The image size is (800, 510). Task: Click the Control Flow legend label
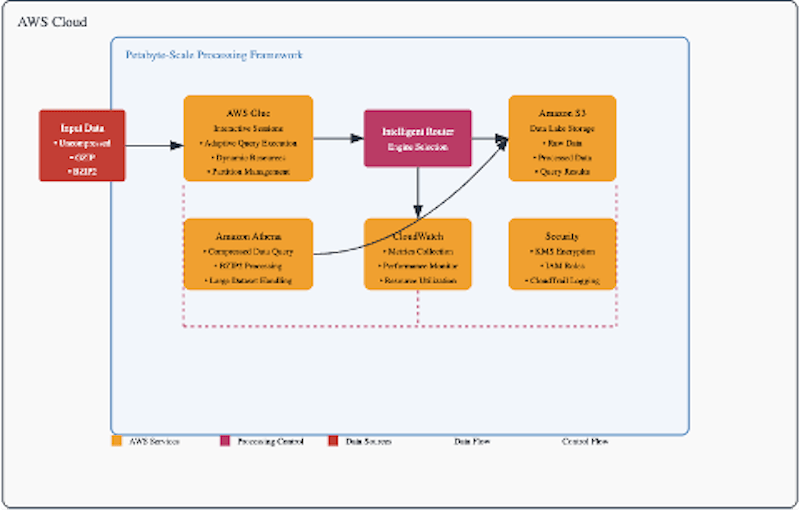(584, 441)
